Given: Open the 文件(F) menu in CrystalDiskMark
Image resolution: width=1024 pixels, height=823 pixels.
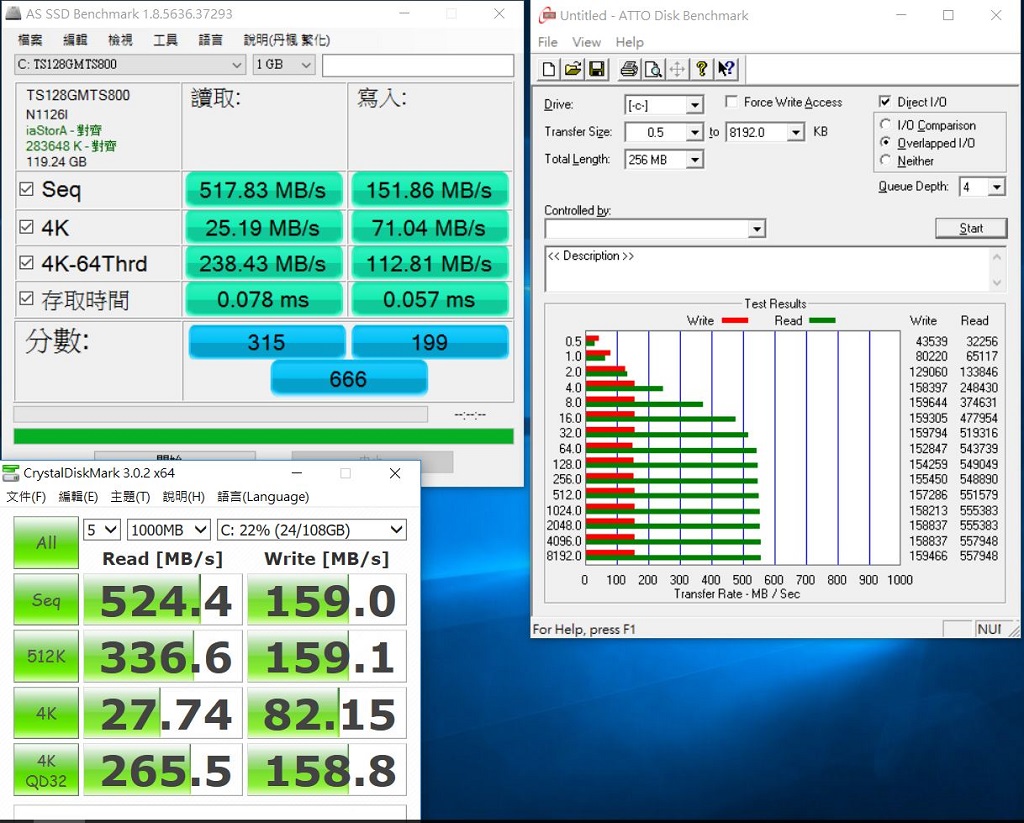Looking at the screenshot, I should tap(26, 496).
